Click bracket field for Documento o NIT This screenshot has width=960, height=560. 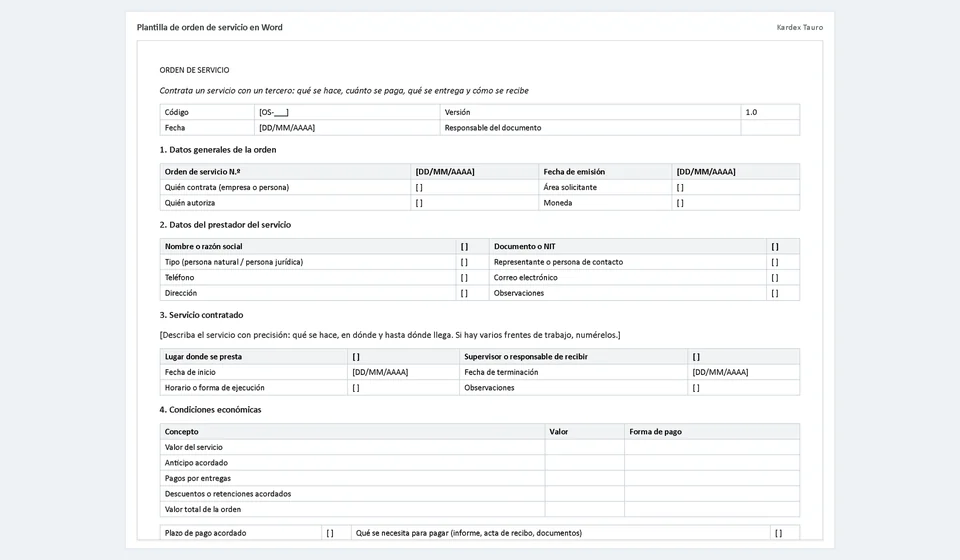coord(782,247)
